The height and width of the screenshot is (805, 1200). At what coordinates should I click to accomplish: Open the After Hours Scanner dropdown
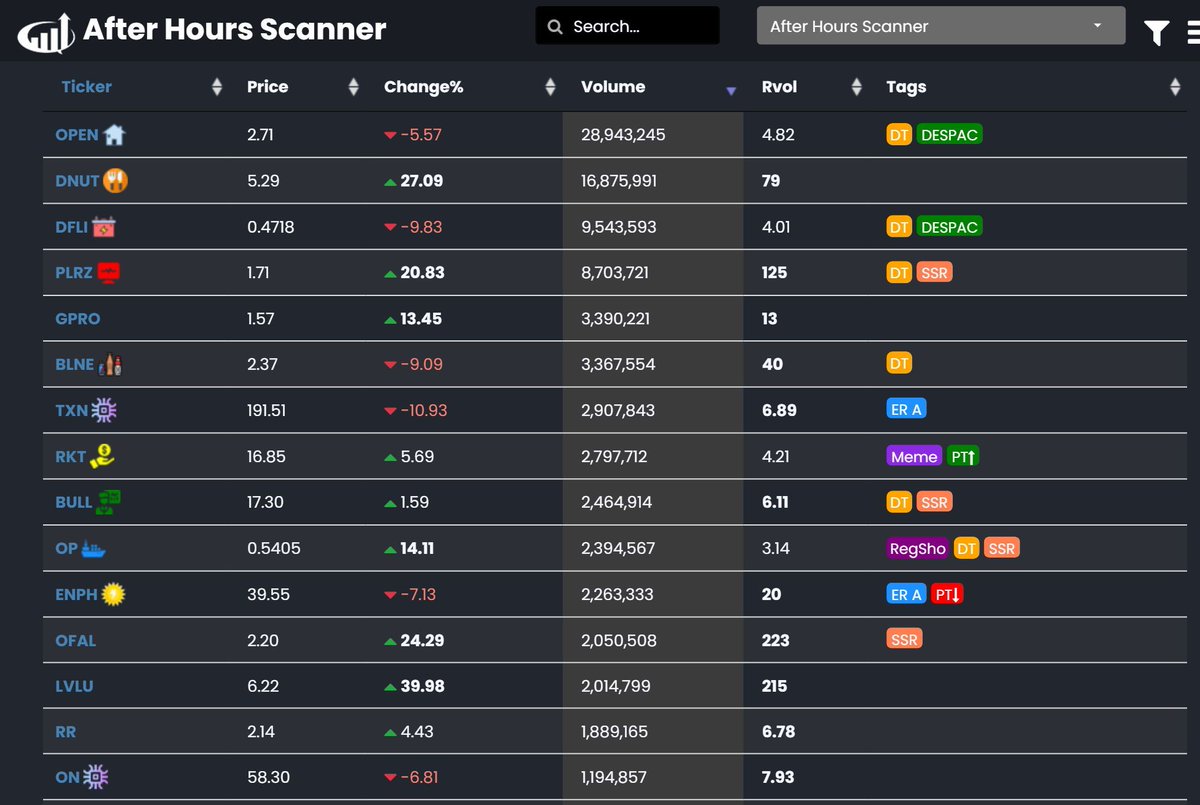[941, 26]
